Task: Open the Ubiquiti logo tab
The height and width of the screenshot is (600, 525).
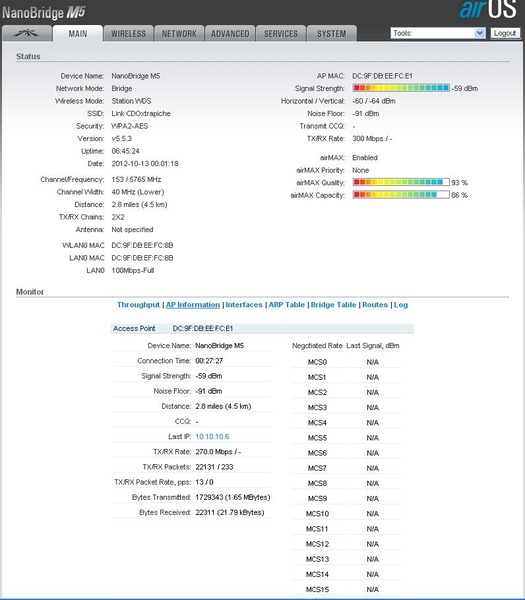Action: click(x=27, y=34)
